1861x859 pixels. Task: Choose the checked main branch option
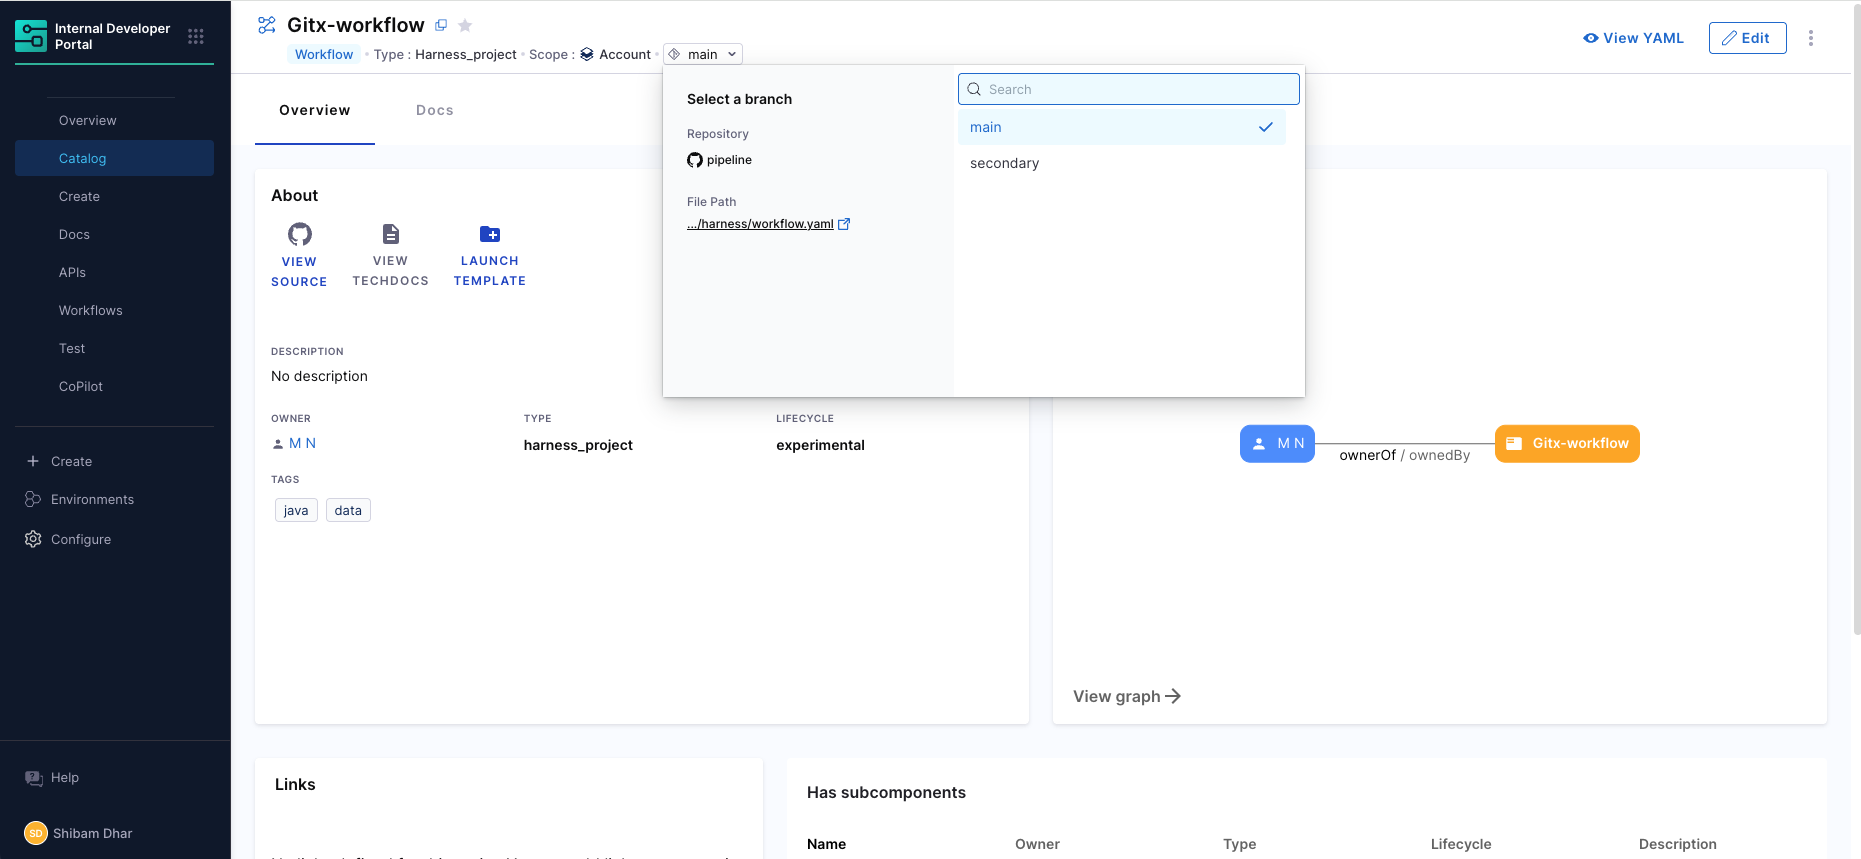click(x=1121, y=127)
